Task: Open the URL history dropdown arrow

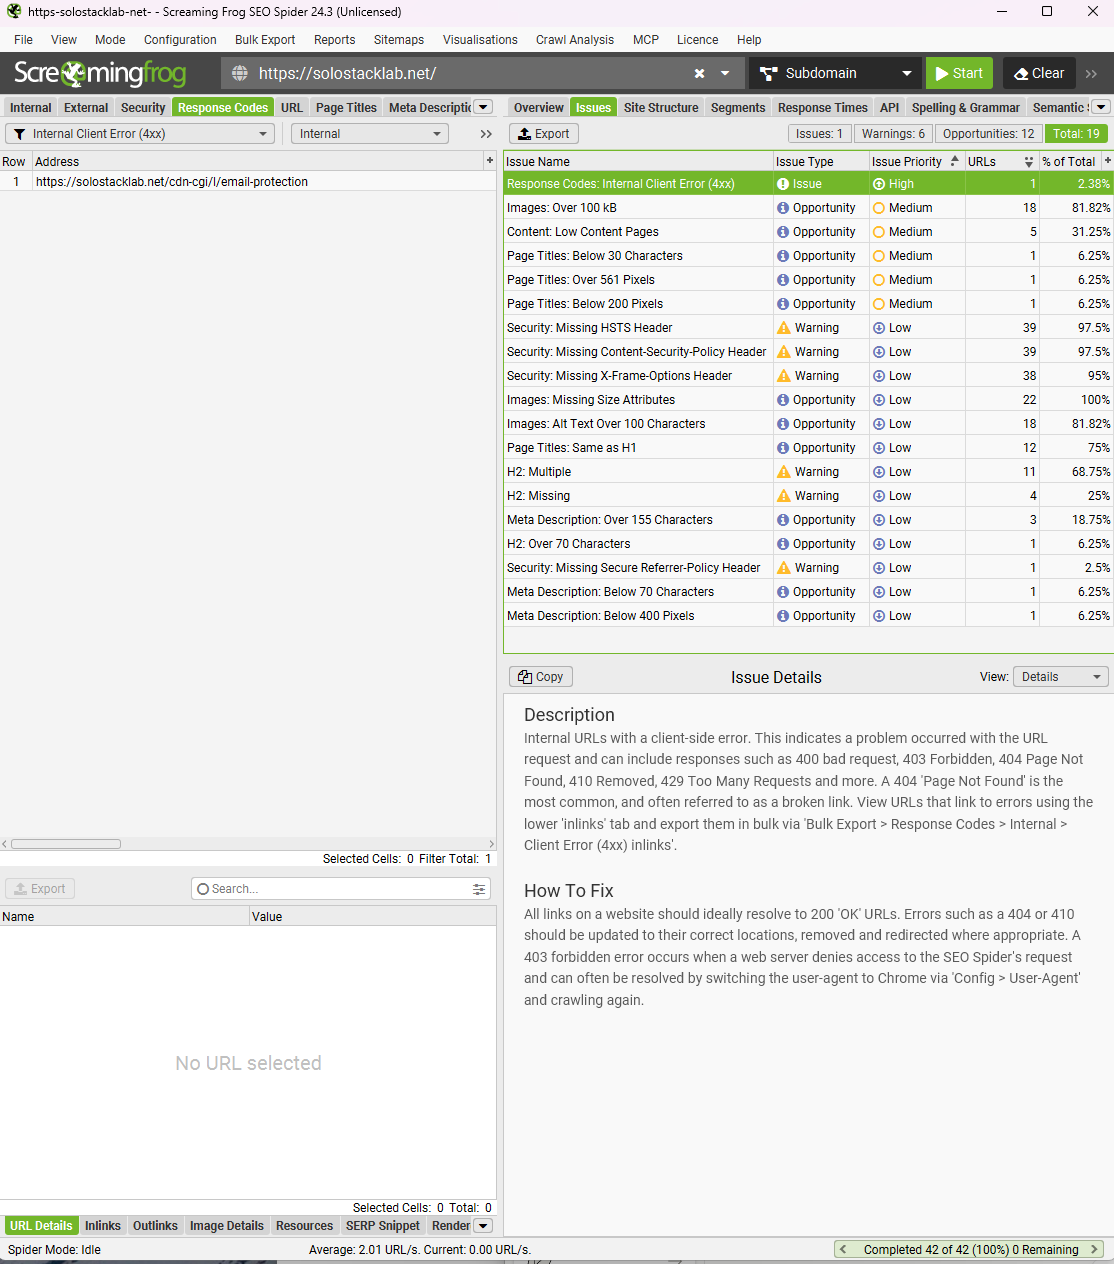Action: 725,73
